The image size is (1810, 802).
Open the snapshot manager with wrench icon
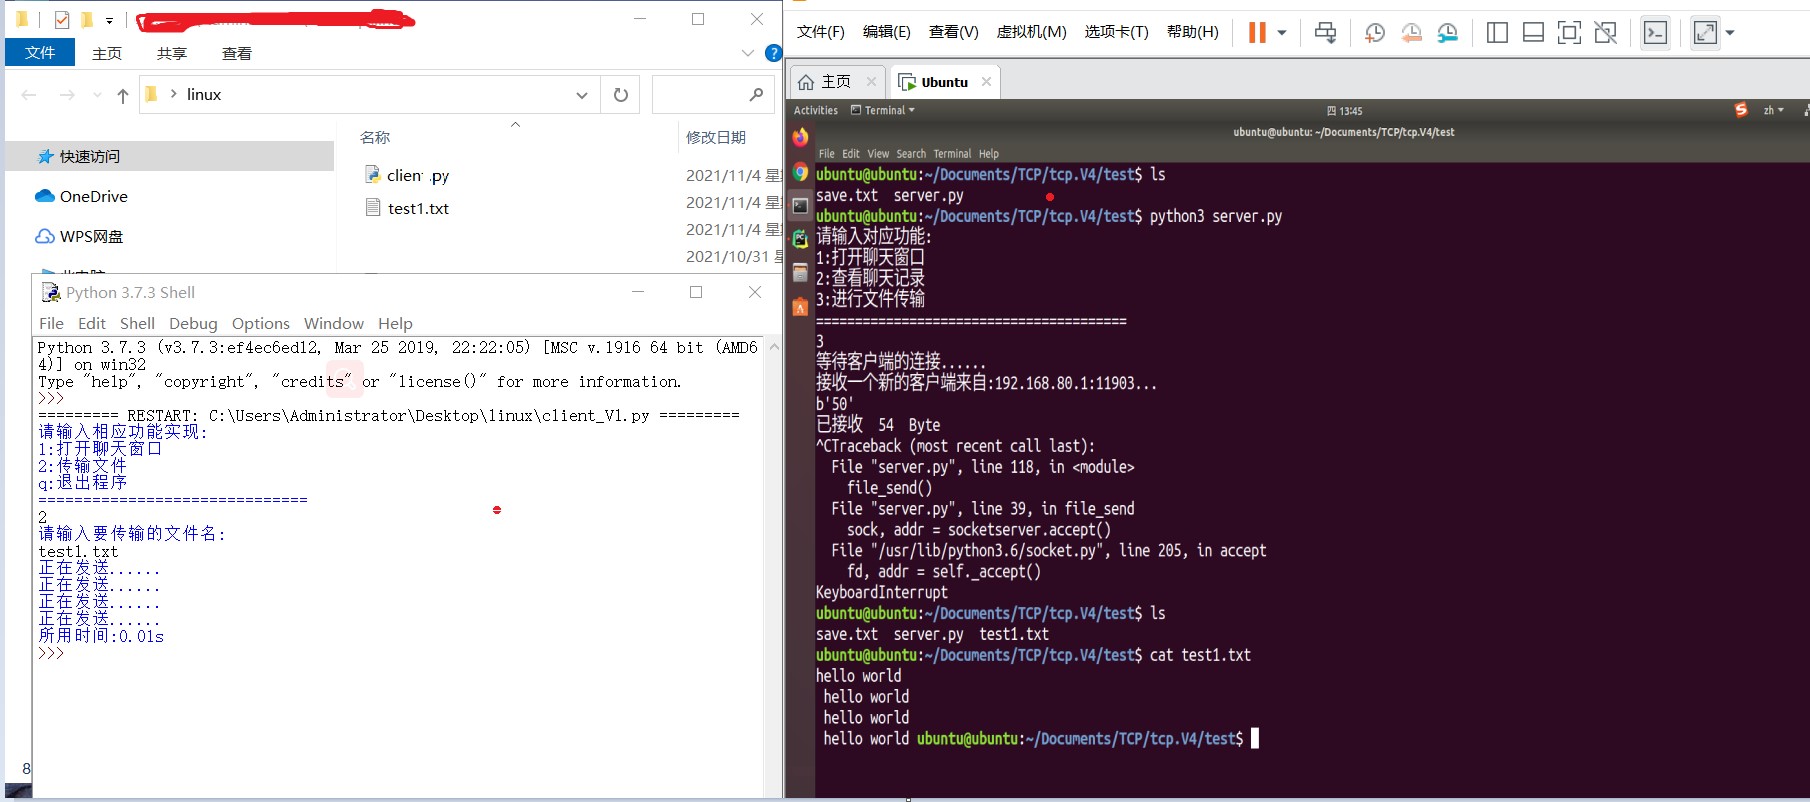click(1447, 32)
